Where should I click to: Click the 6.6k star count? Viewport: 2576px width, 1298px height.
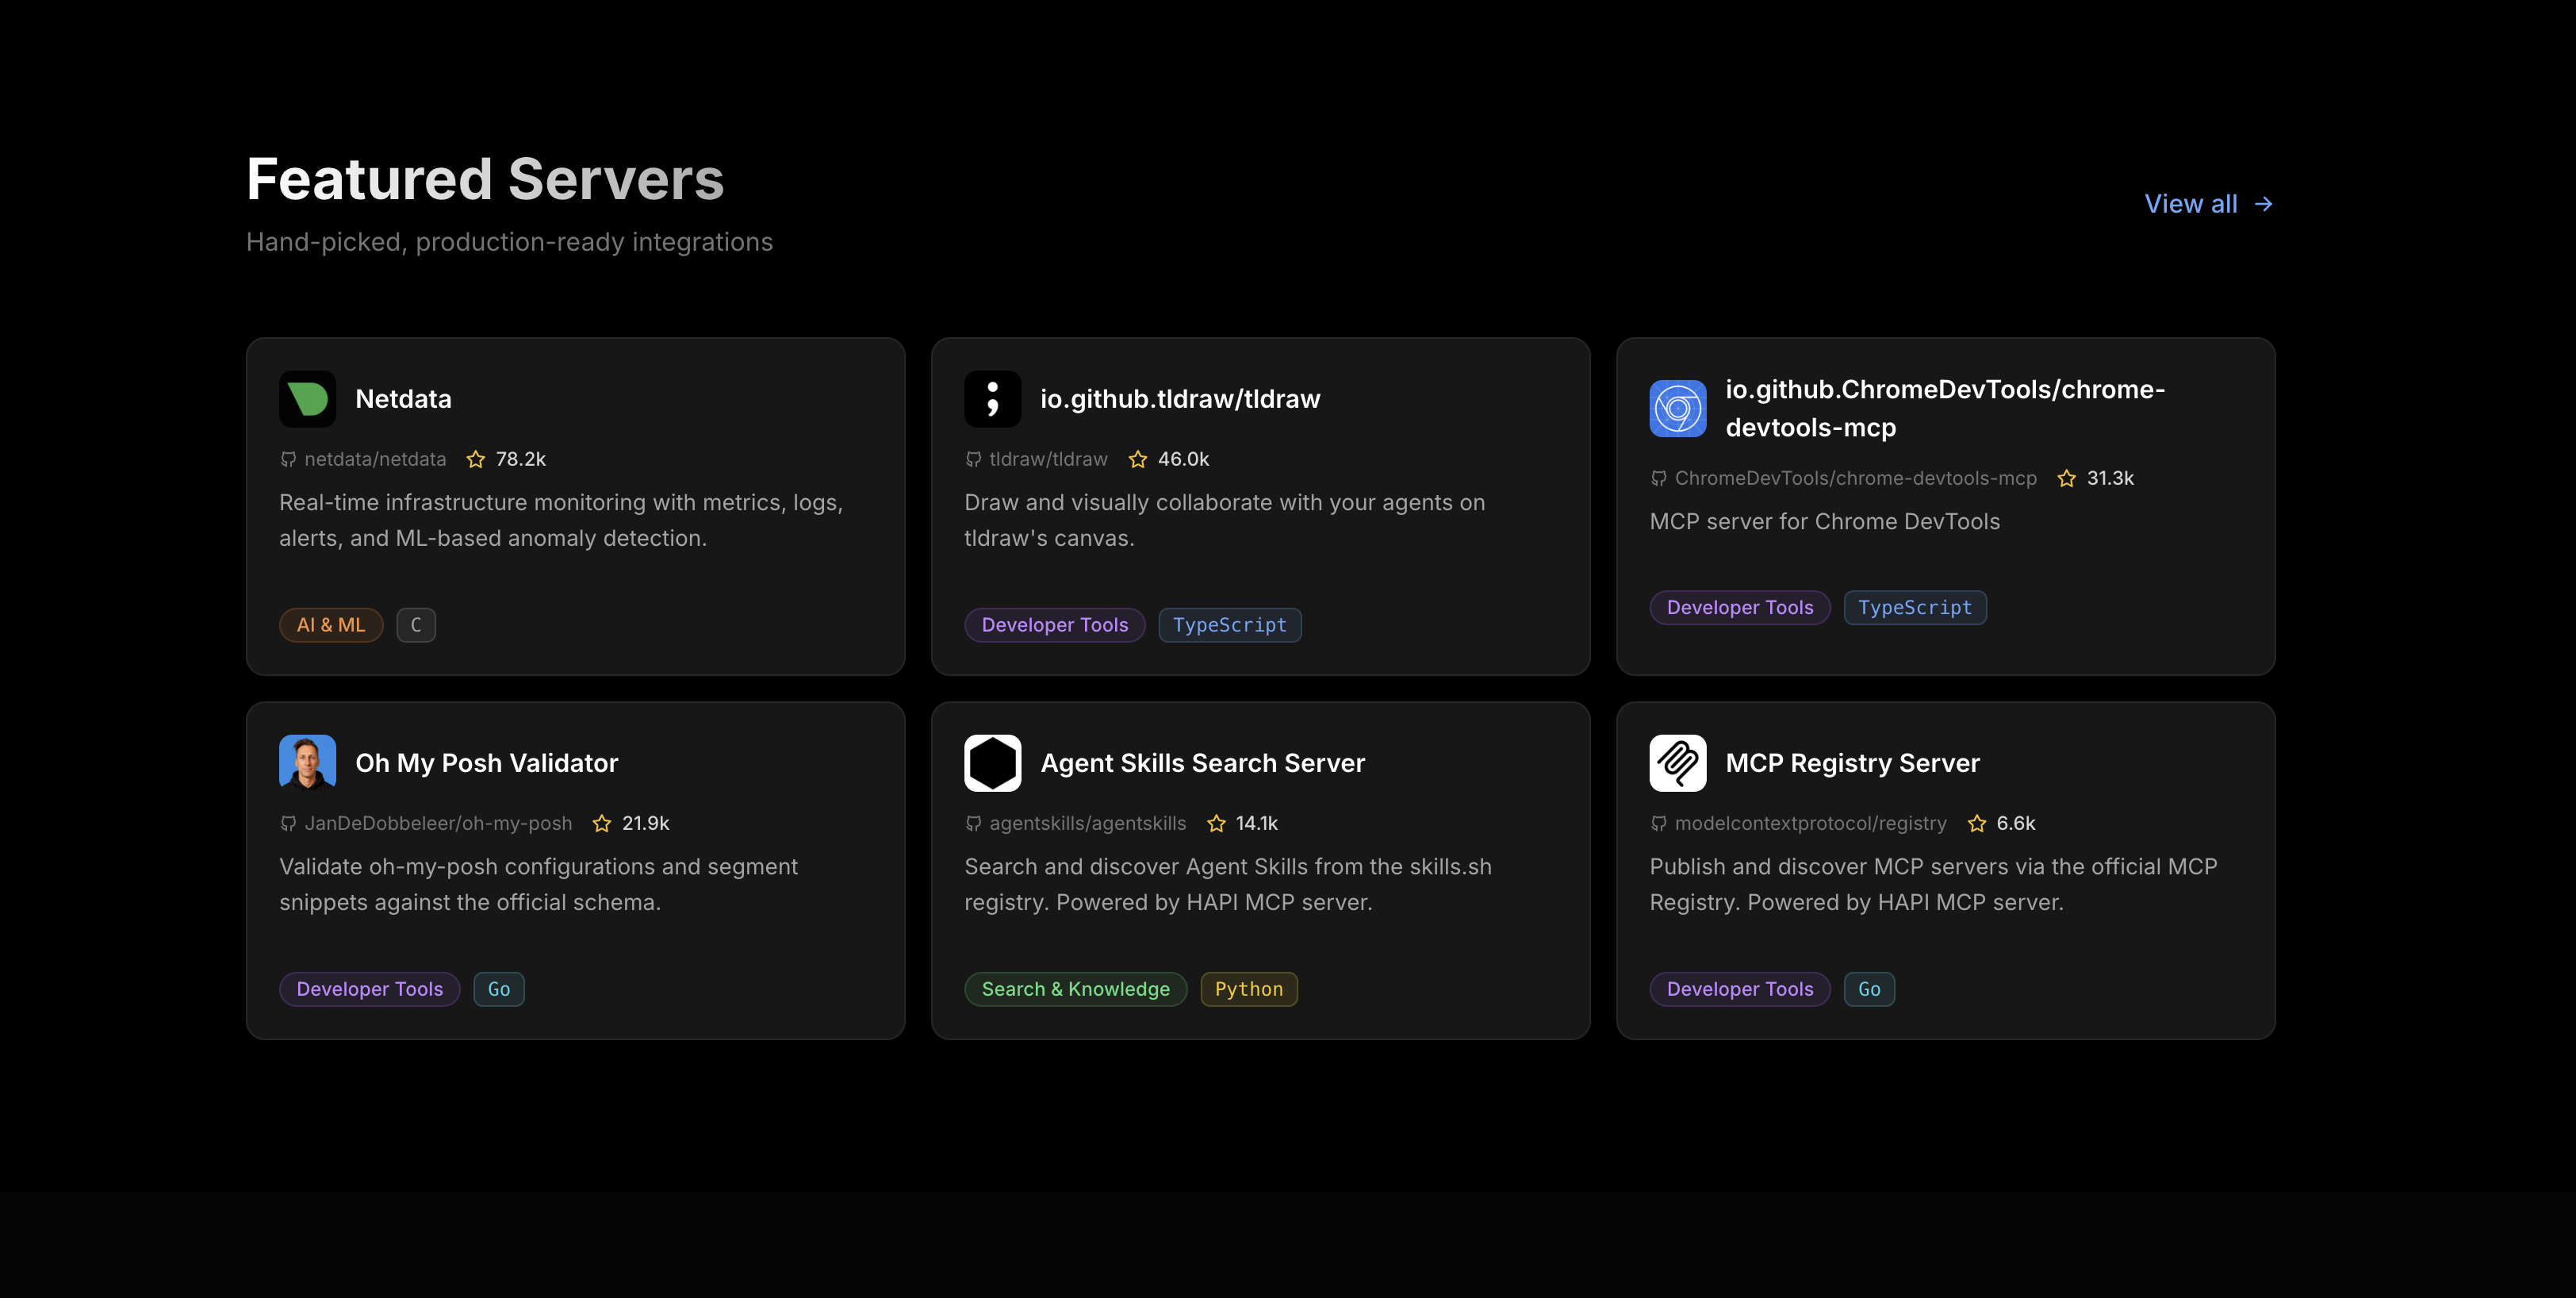[2016, 823]
